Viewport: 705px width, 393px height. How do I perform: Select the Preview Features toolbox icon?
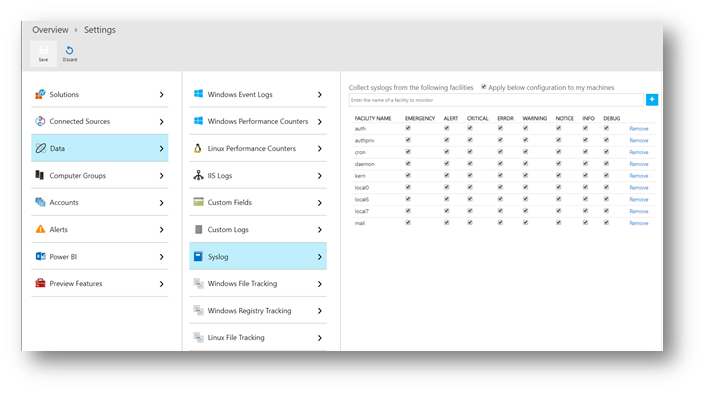pos(40,283)
